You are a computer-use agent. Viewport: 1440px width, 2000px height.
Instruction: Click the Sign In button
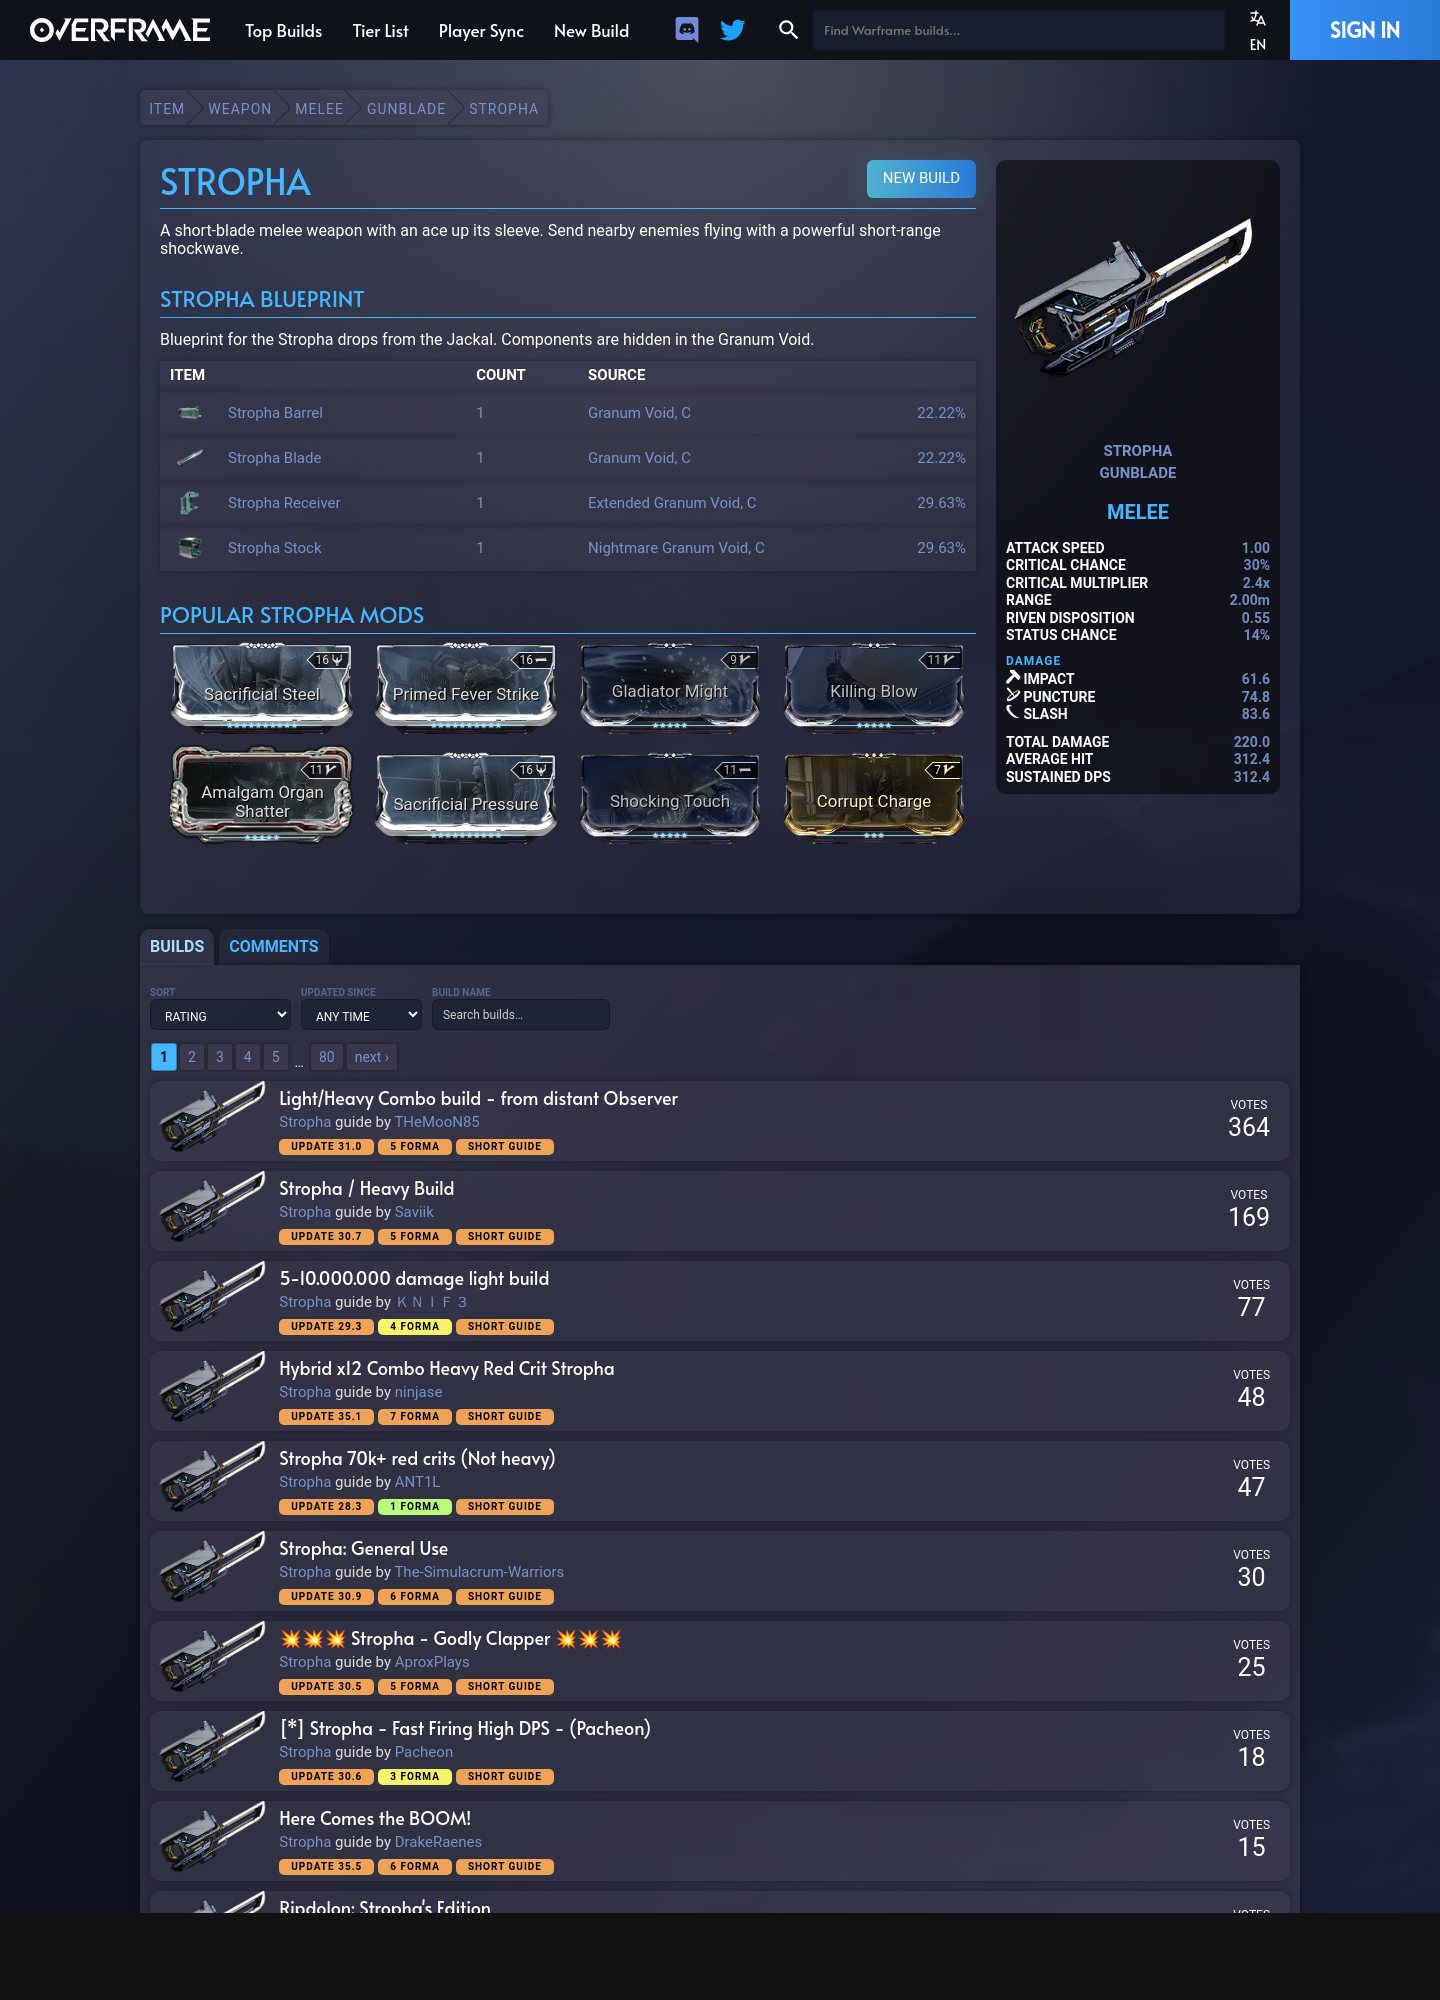click(1365, 30)
